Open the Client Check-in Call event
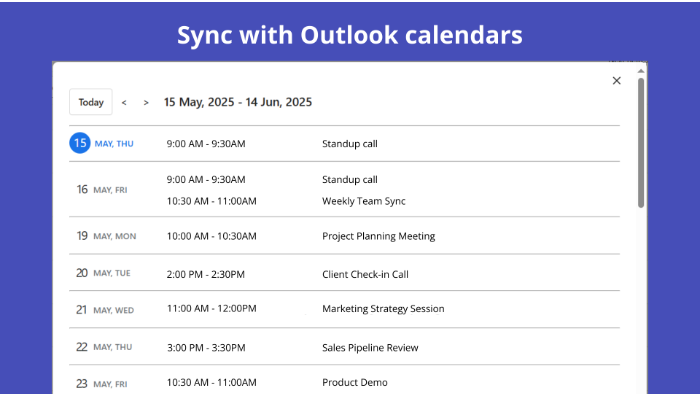The height and width of the screenshot is (394, 700). pos(365,274)
